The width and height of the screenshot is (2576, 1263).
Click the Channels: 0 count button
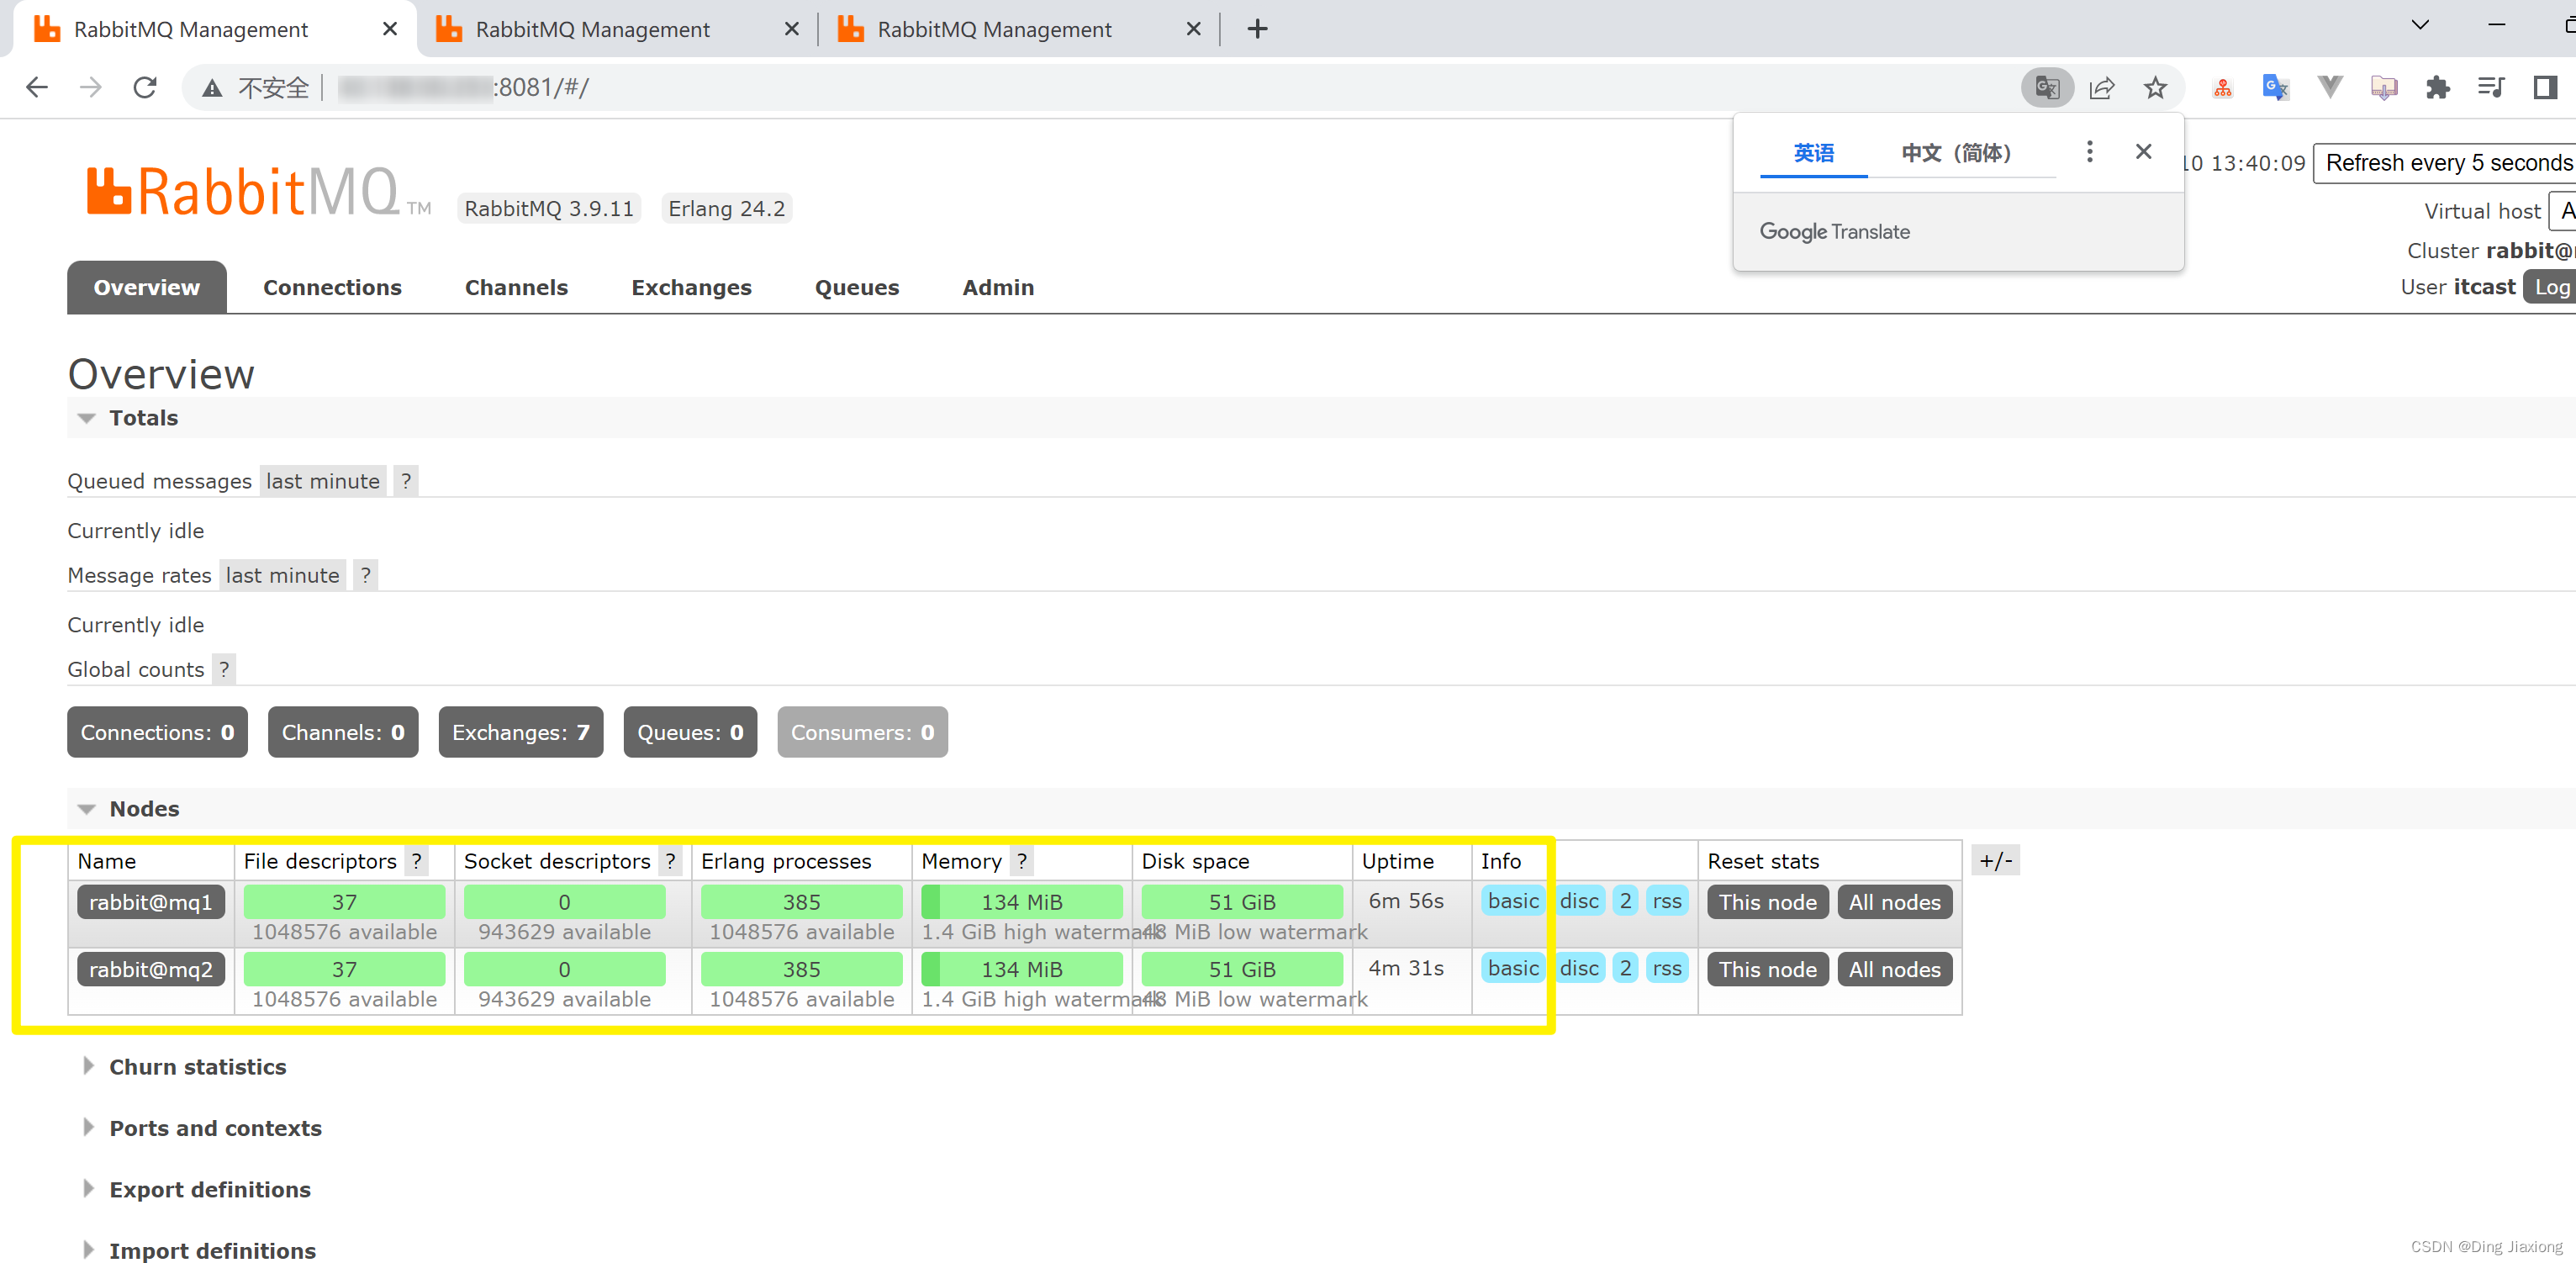343,732
